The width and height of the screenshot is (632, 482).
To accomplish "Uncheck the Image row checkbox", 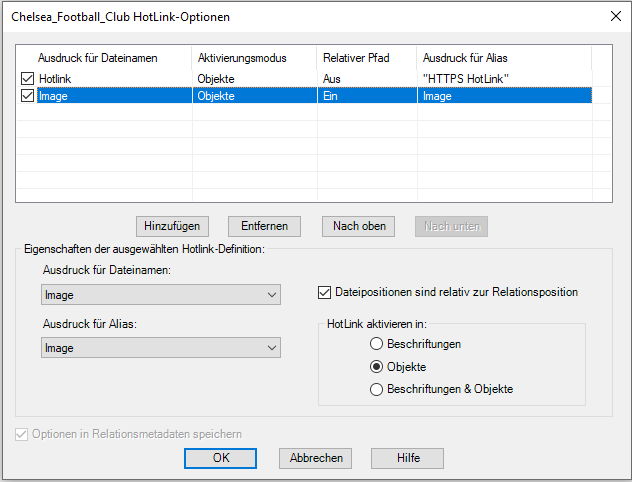I will tap(27, 96).
